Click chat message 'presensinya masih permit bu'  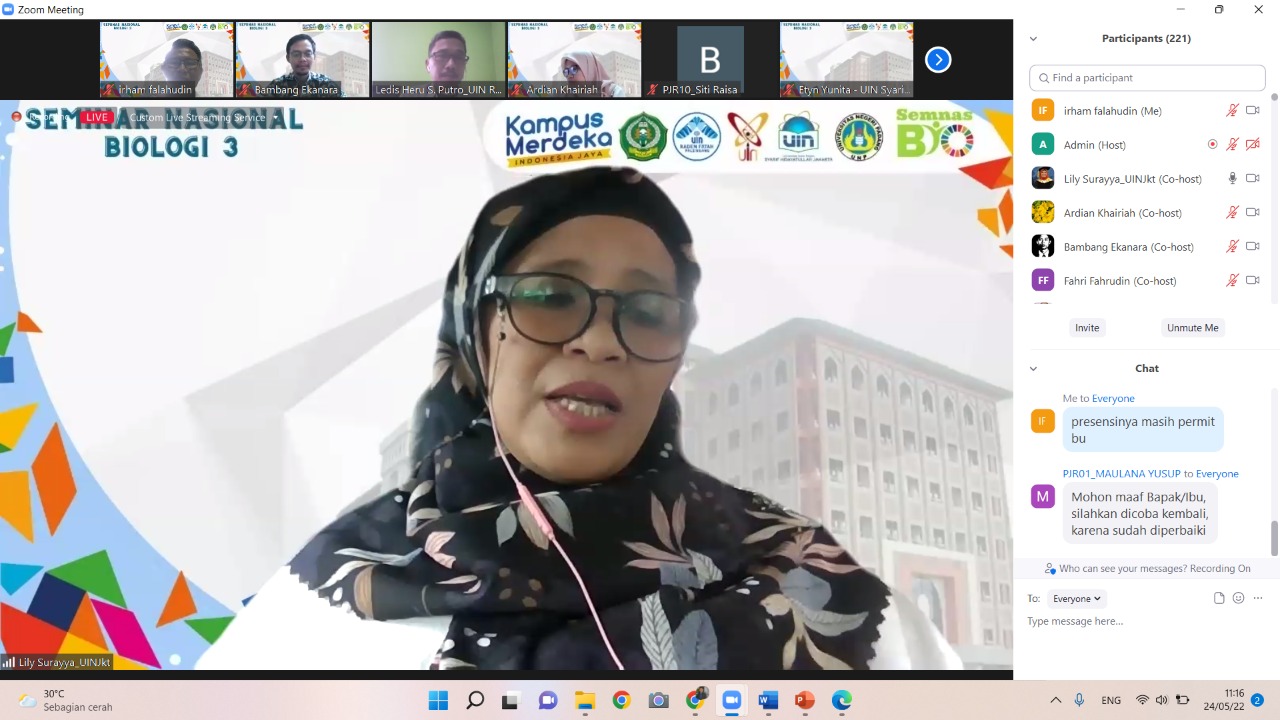pos(1143,430)
